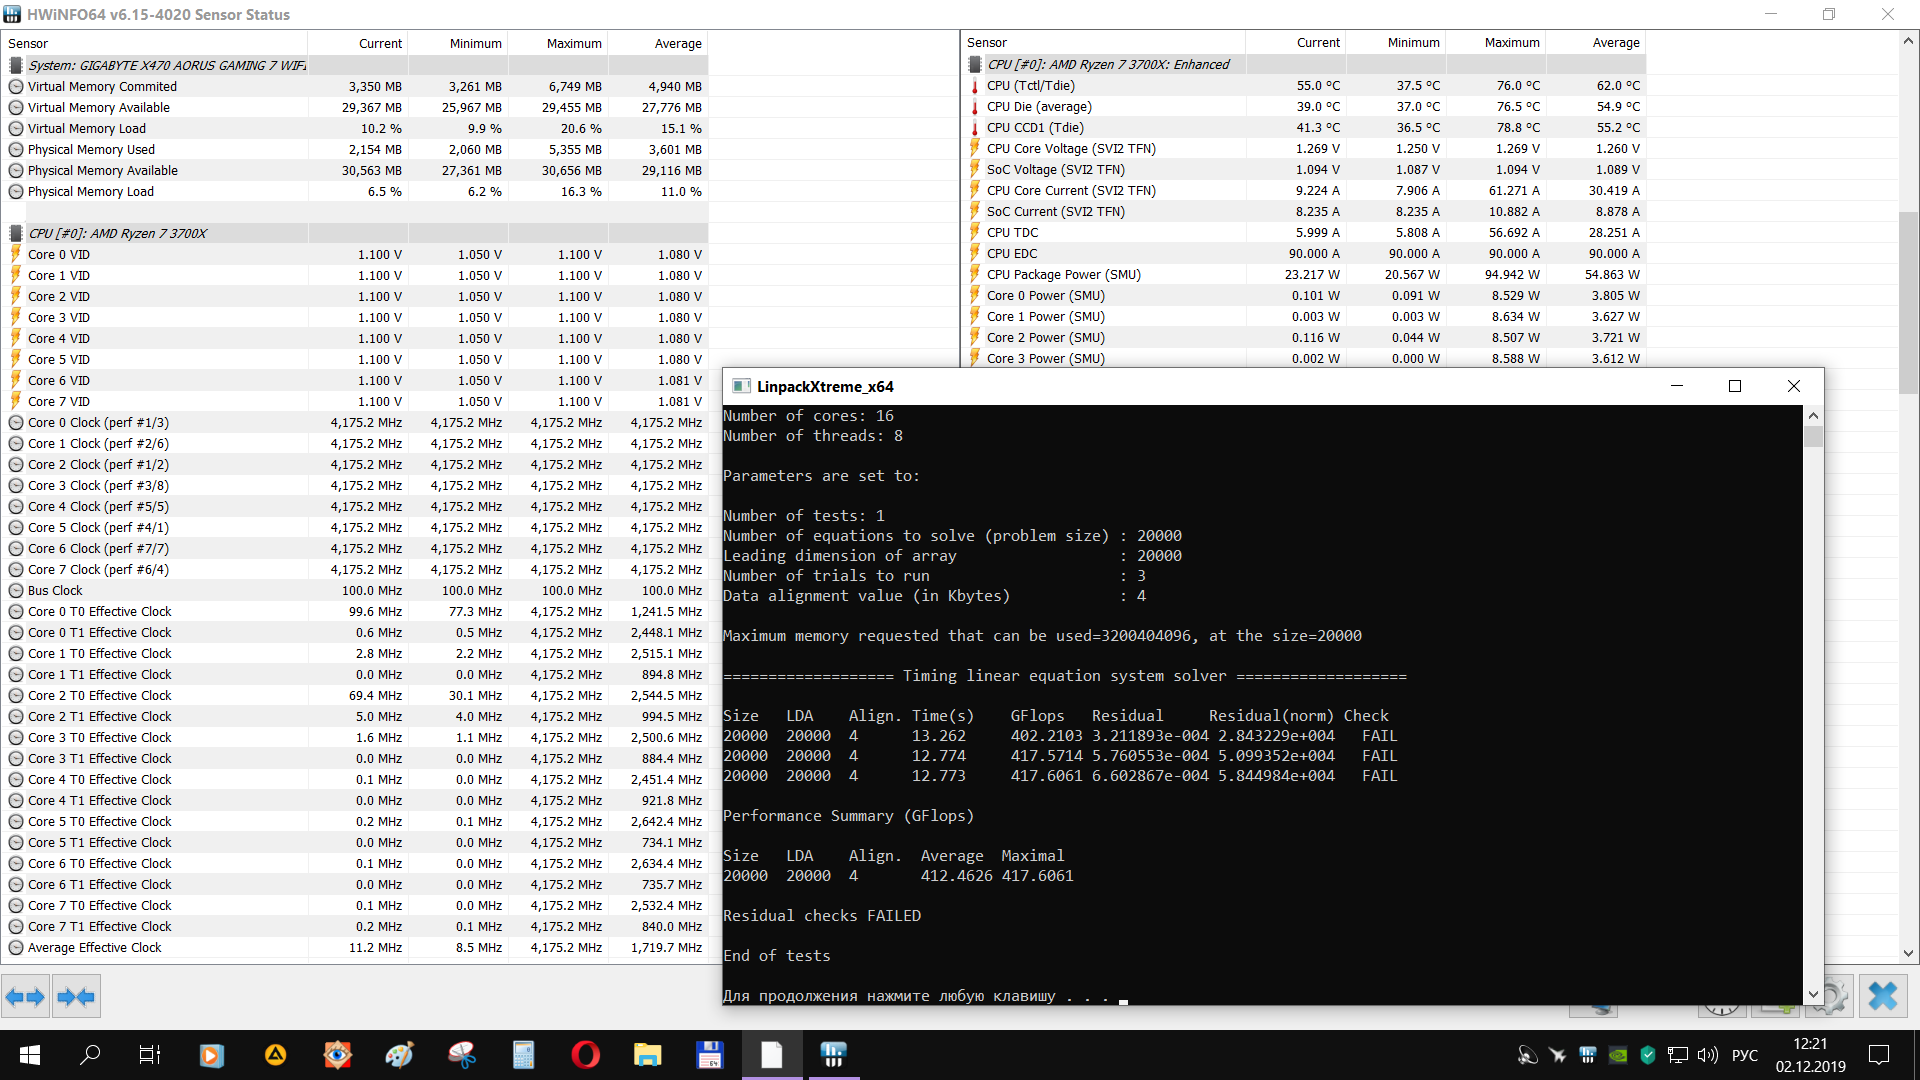Open File Explorer from the taskbar
1920x1080 pixels.
tap(647, 1055)
